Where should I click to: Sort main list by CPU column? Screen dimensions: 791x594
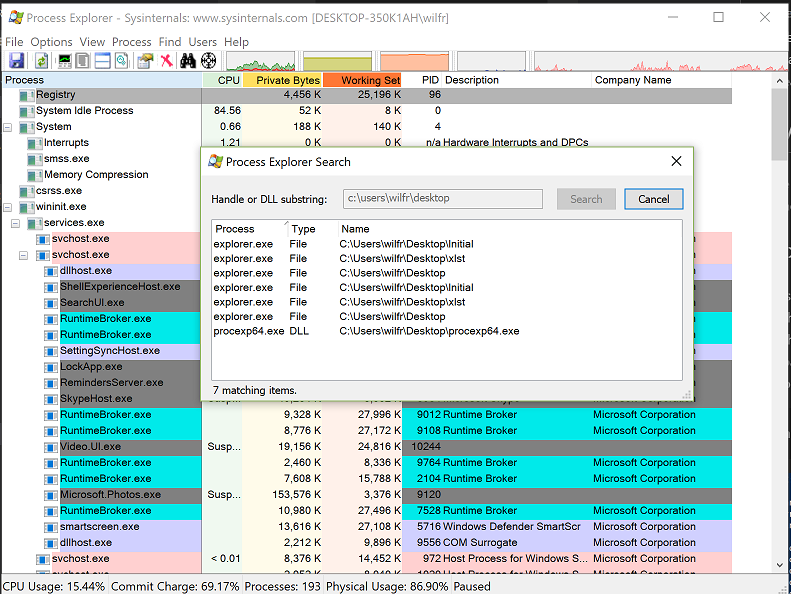[222, 80]
